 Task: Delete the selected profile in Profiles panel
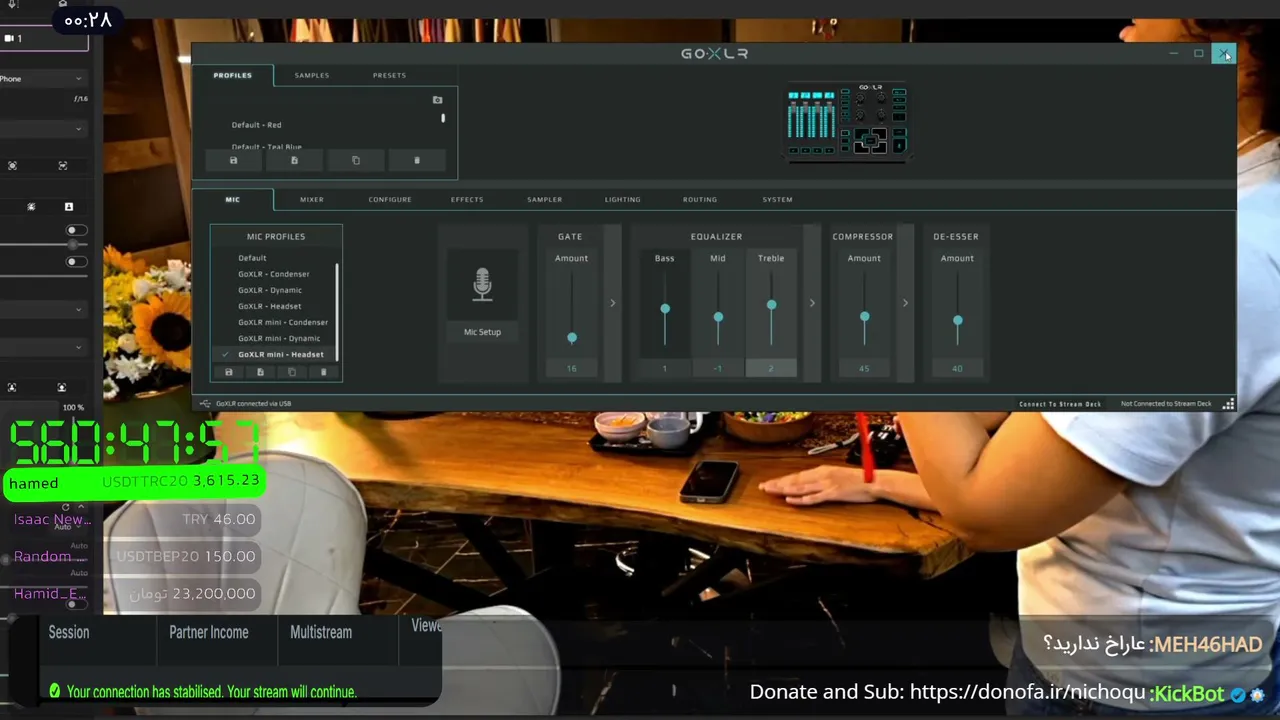417,160
